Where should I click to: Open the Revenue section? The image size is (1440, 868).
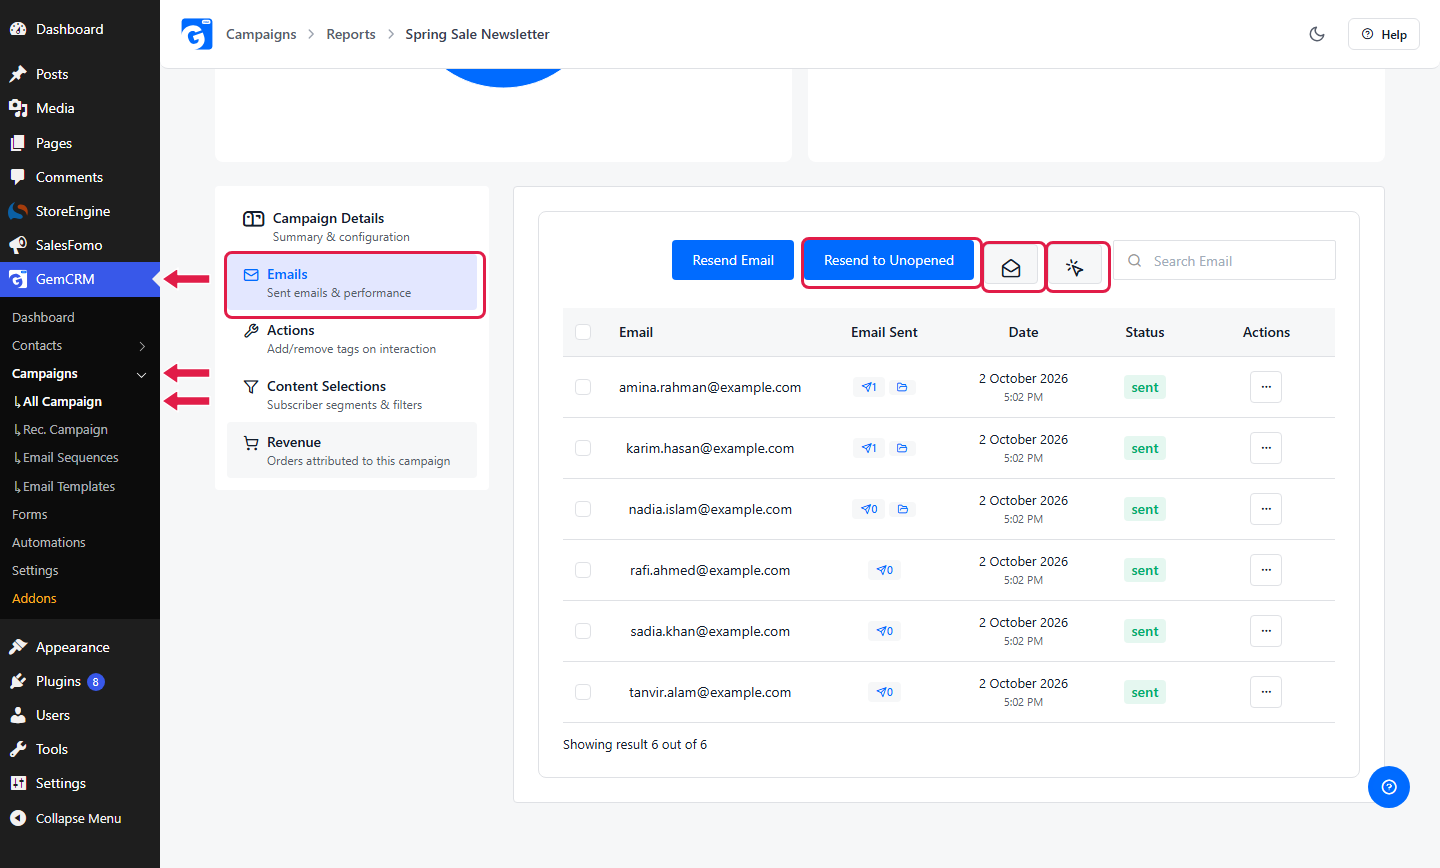click(352, 451)
